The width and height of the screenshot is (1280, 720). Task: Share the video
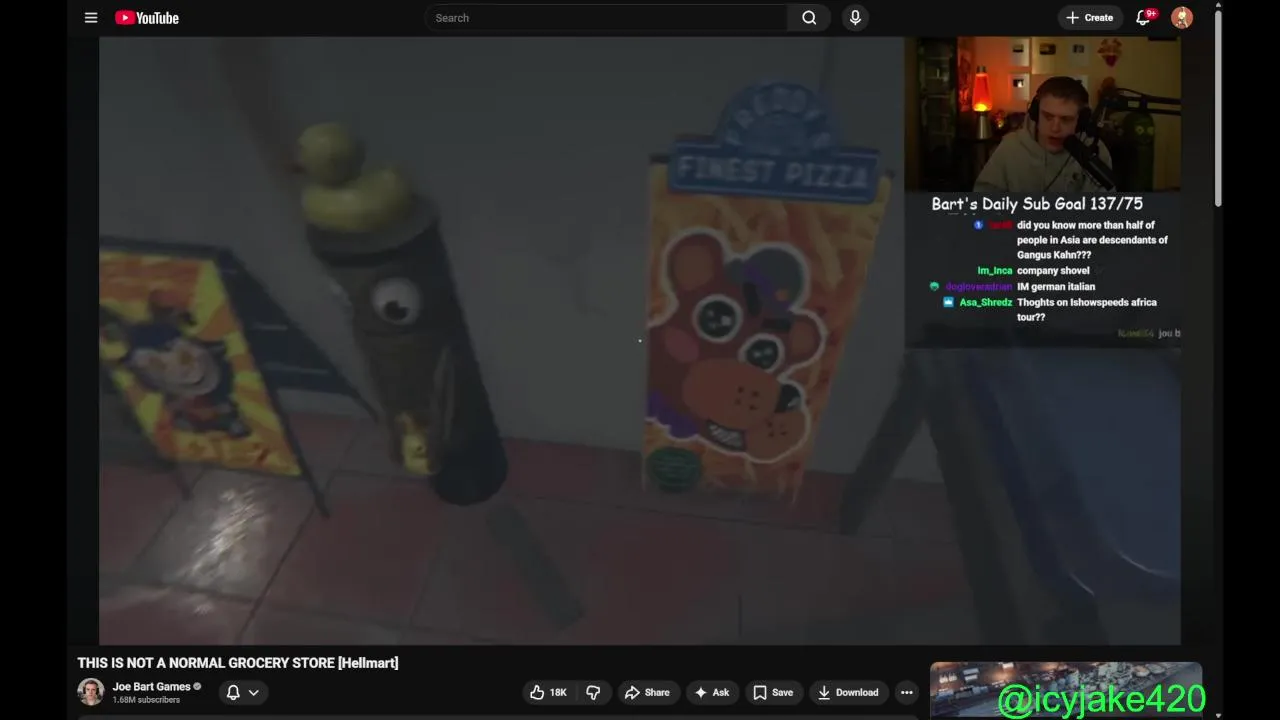[647, 692]
